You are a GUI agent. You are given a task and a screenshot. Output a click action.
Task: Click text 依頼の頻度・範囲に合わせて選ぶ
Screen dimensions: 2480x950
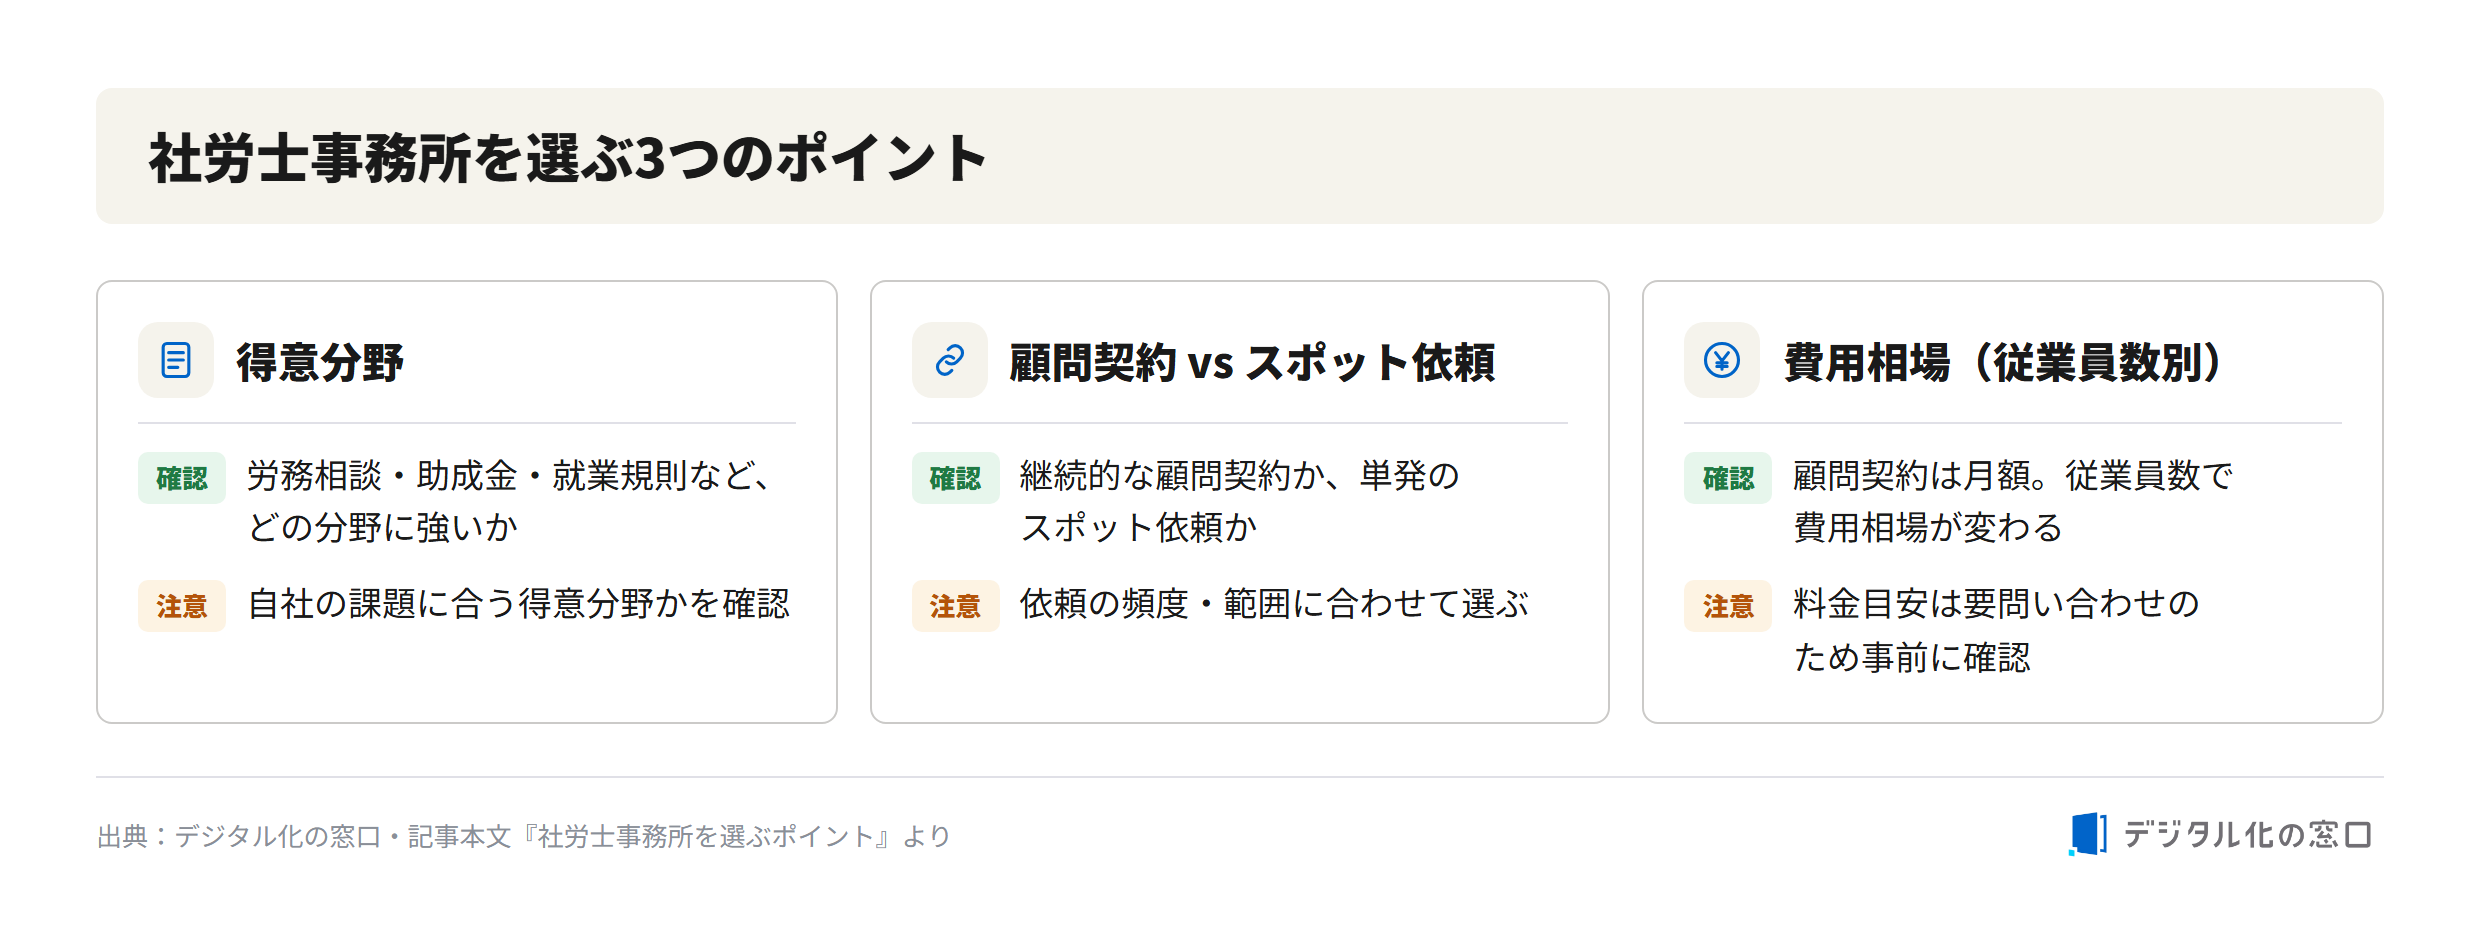pos(1274,604)
